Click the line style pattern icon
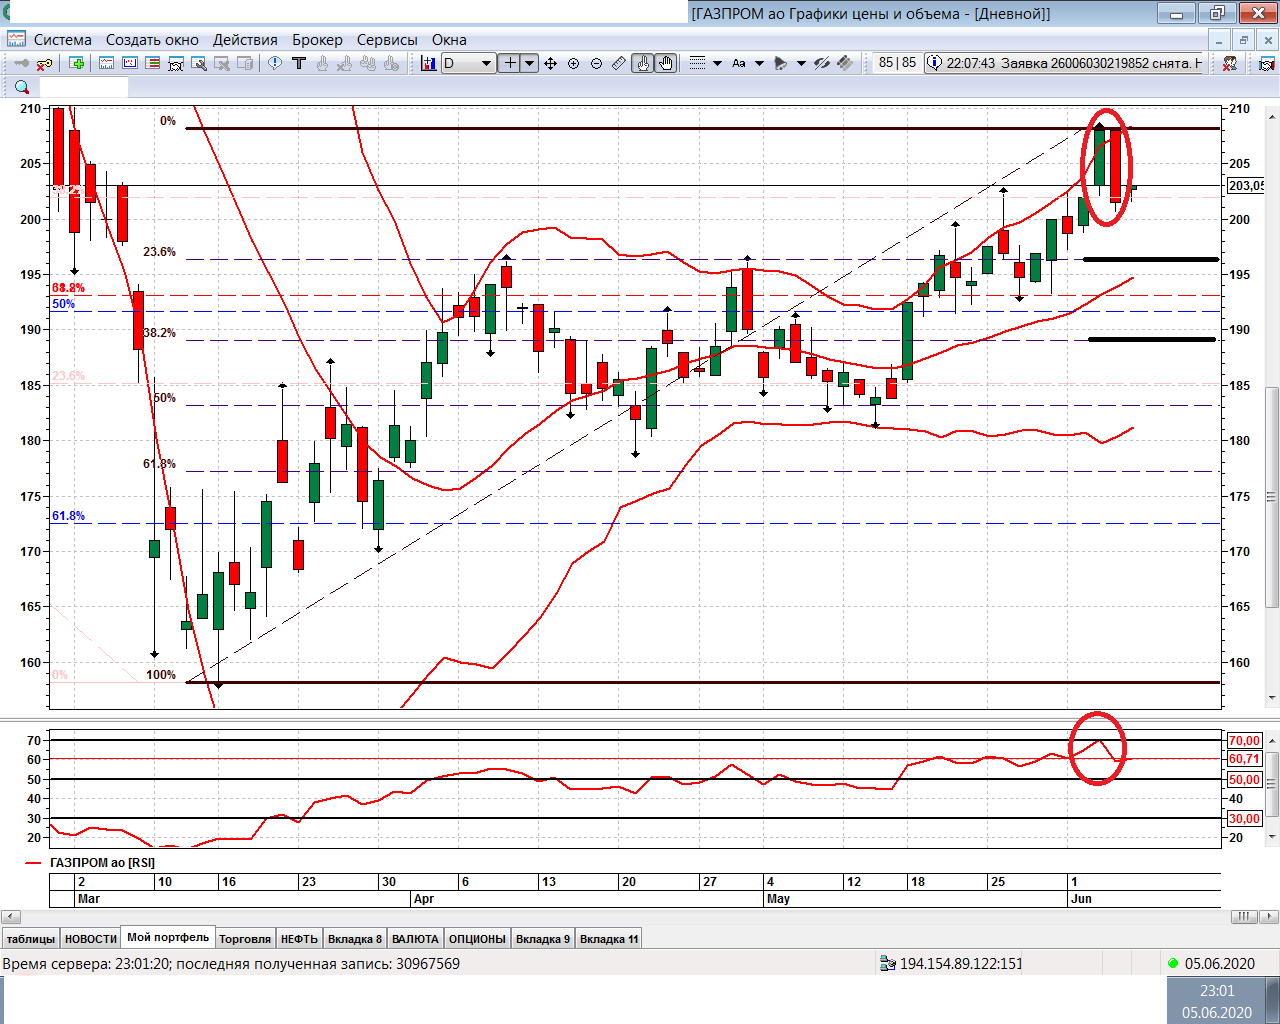 click(698, 62)
